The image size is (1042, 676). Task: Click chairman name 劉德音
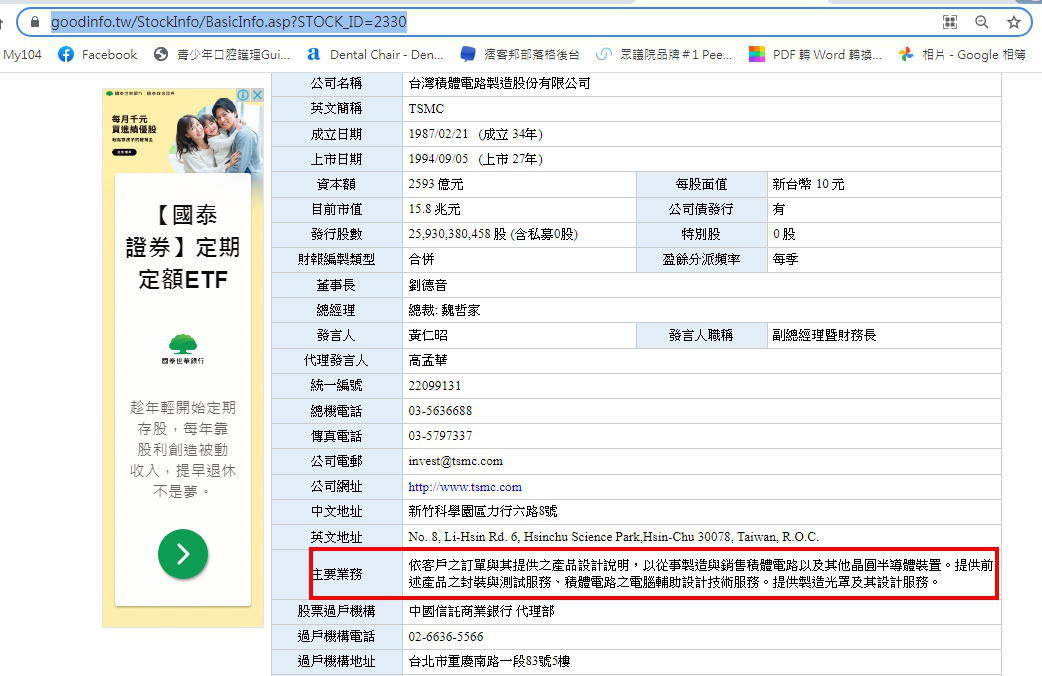coord(427,285)
